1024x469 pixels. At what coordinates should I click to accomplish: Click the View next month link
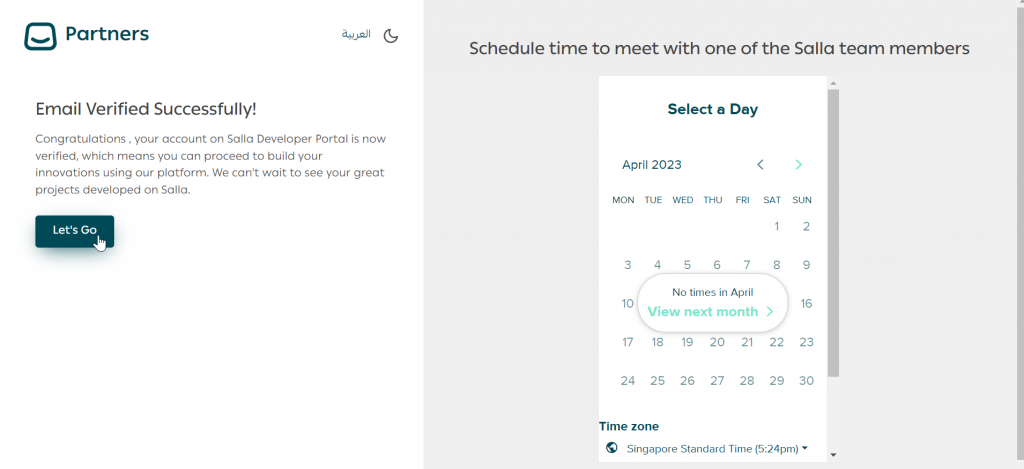(x=703, y=312)
